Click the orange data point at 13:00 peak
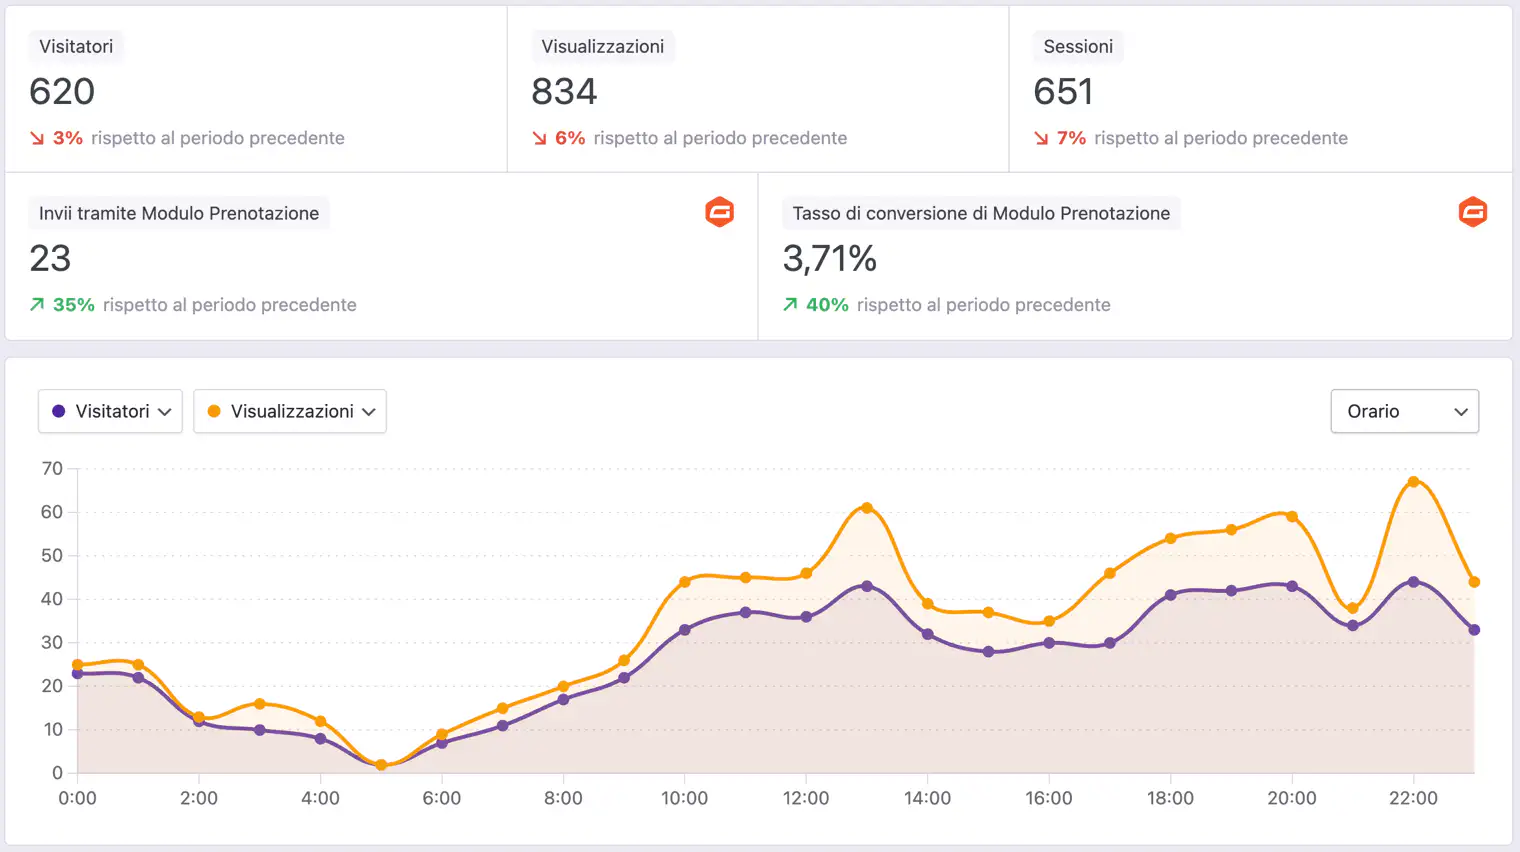 coord(867,508)
